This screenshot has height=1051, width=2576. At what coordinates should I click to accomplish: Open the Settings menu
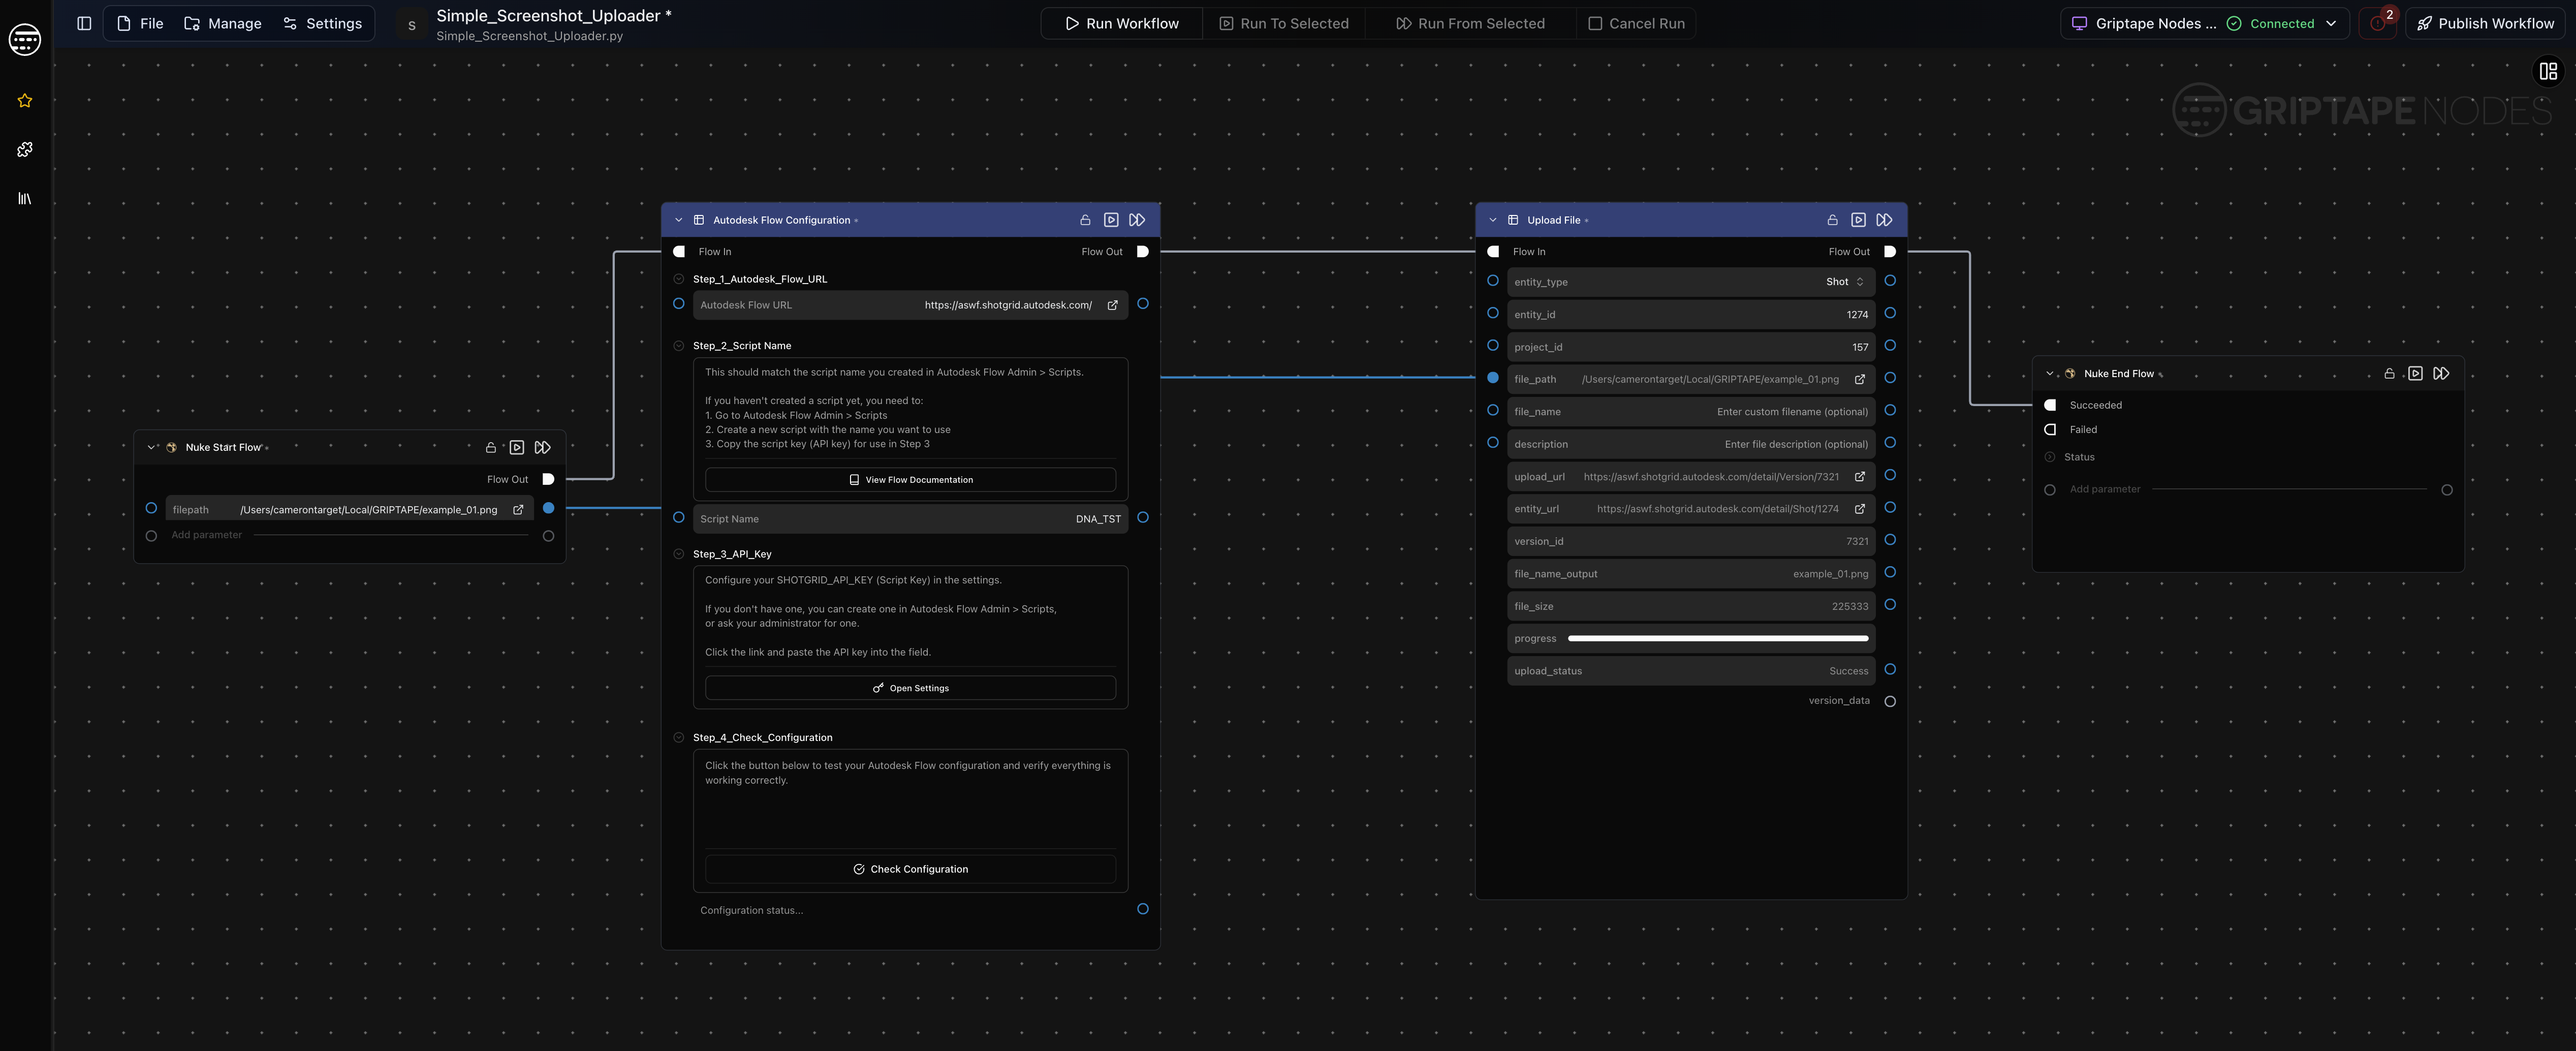coord(323,23)
